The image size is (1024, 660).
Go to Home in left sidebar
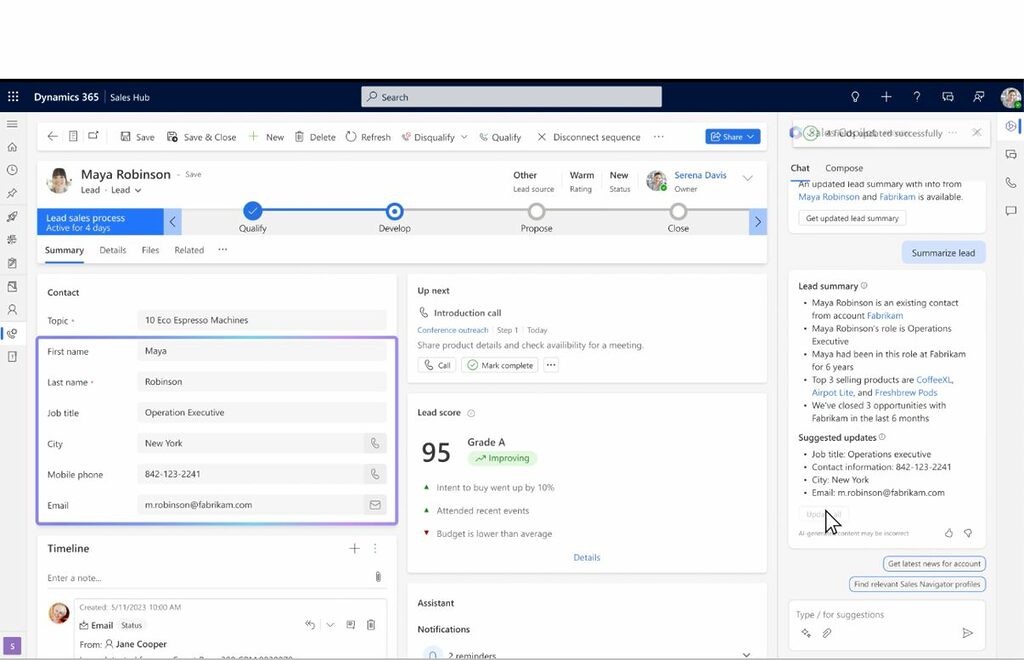[12, 147]
